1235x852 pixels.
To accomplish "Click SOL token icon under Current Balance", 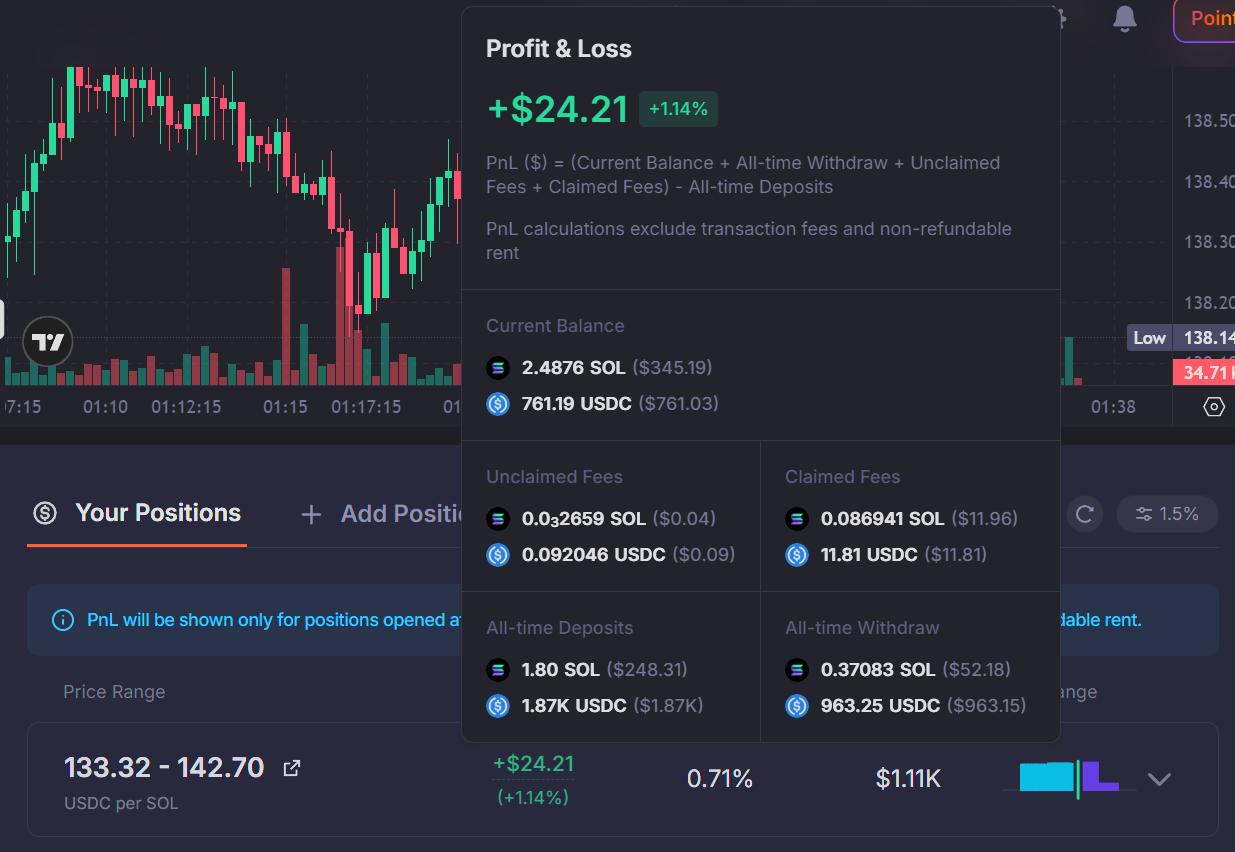I will 498,368.
